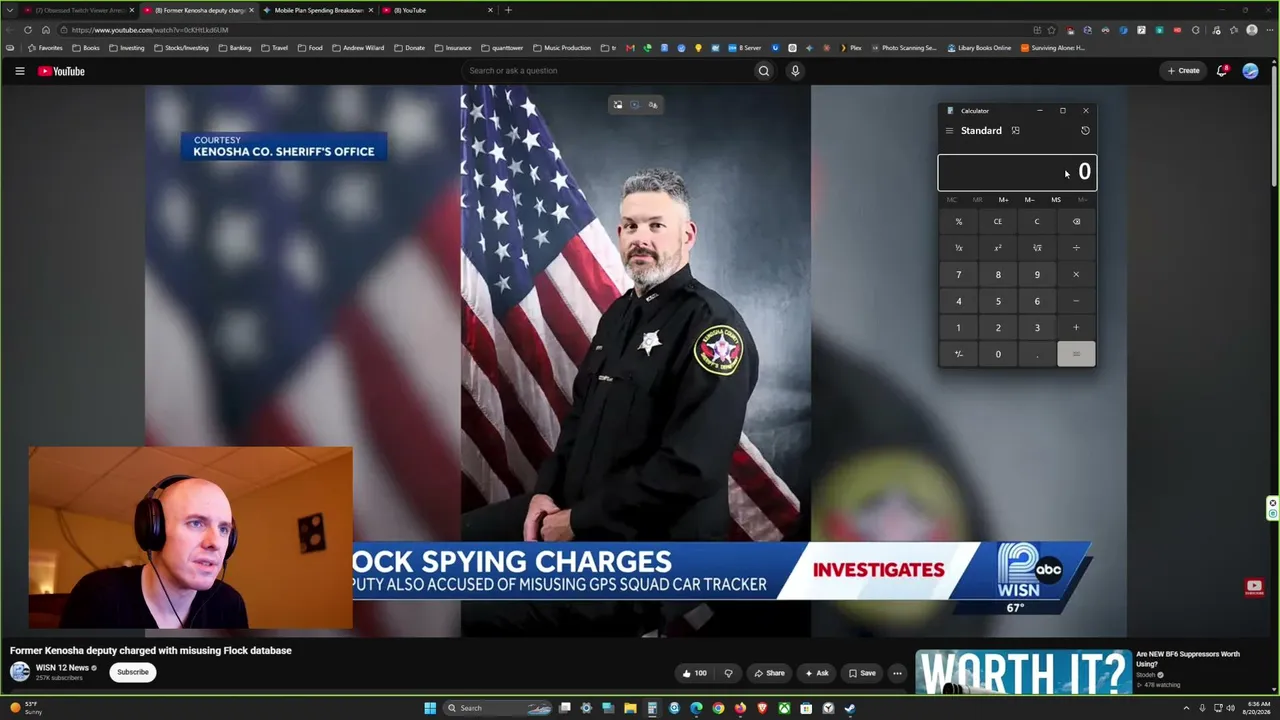The width and height of the screenshot is (1280, 720).
Task: Toggle Calculator keep-on-top mode
Action: [x=1015, y=131]
